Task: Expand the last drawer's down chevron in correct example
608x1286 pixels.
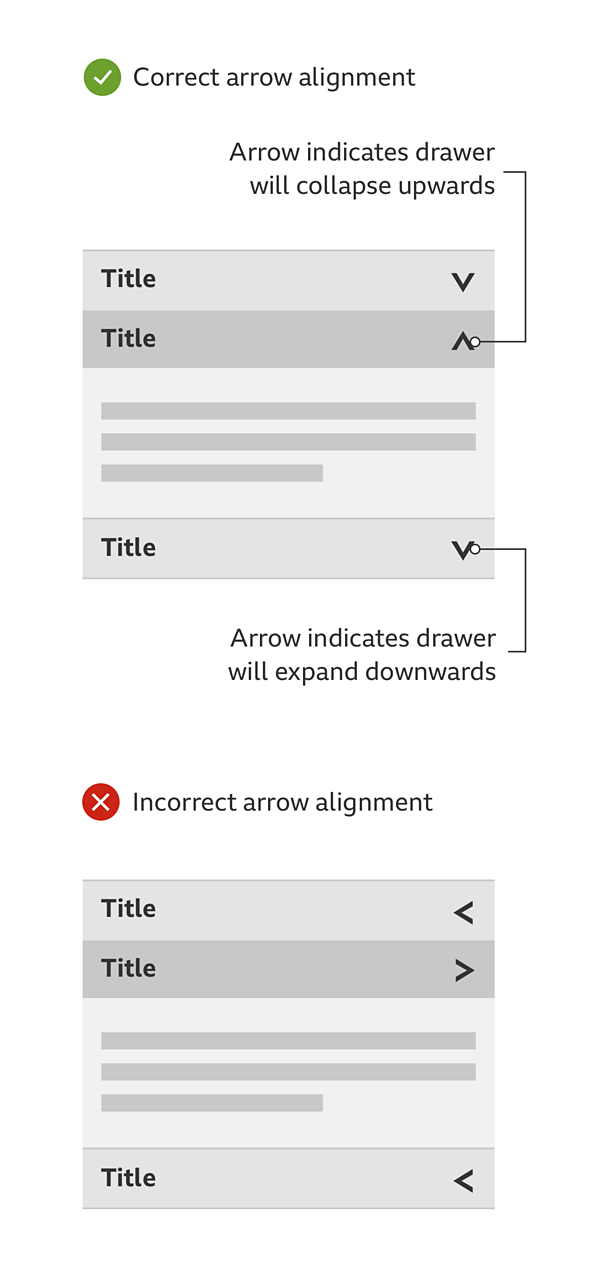Action: pos(461,549)
